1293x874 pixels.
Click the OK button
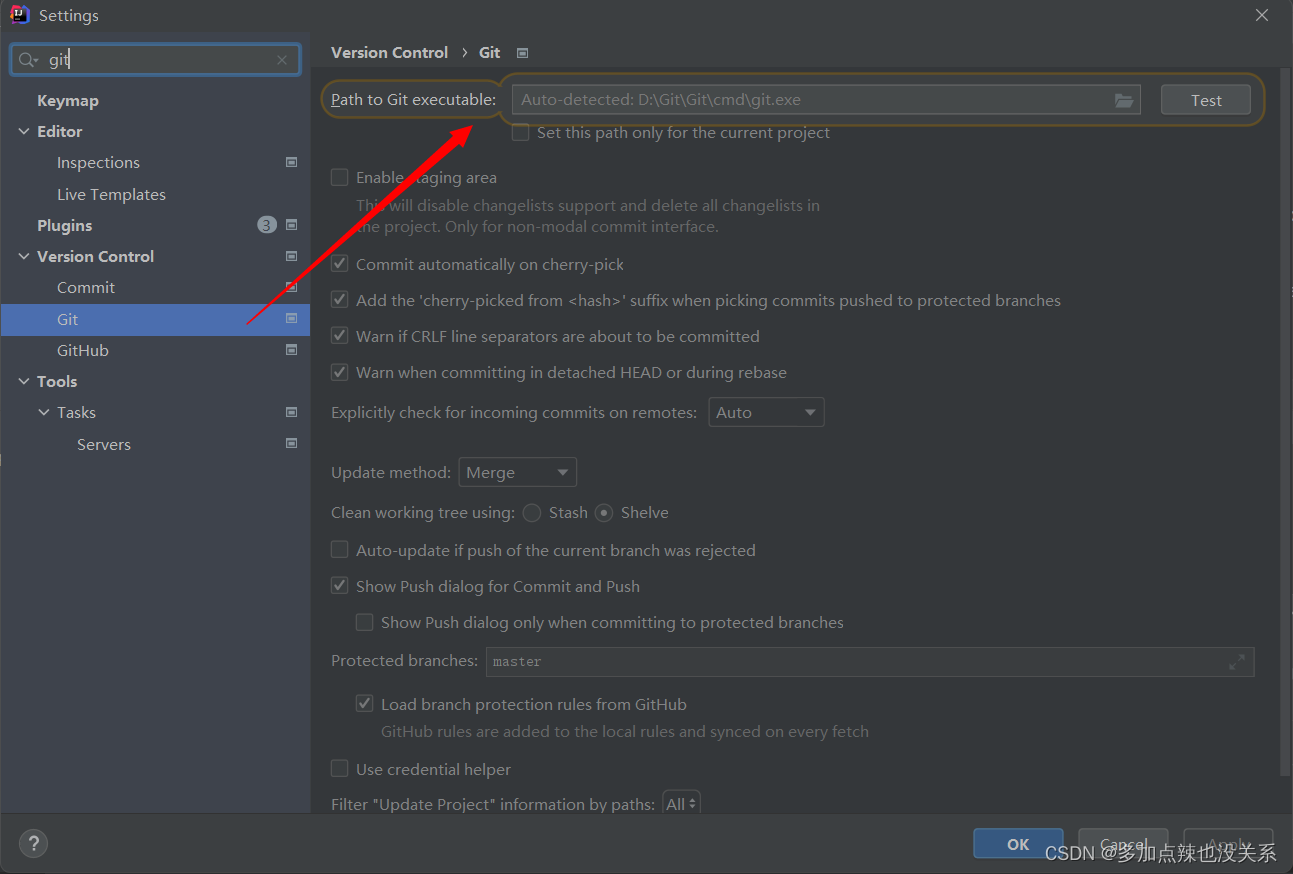1018,844
